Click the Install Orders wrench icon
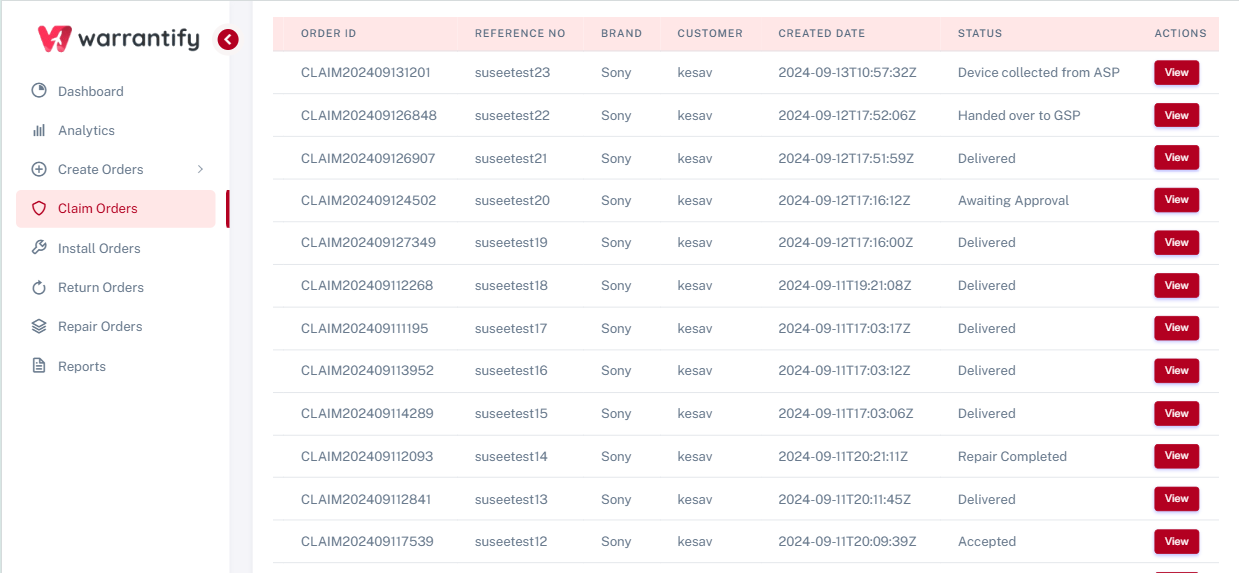Screen dimensions: 1239x573 point(39,248)
